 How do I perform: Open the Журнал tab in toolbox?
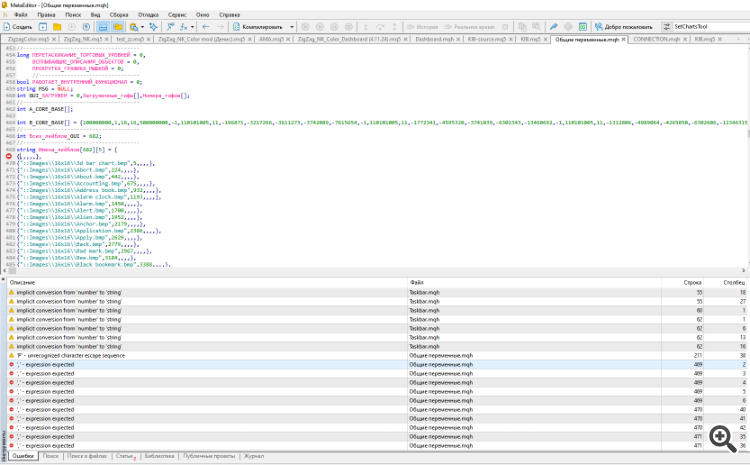point(254,456)
